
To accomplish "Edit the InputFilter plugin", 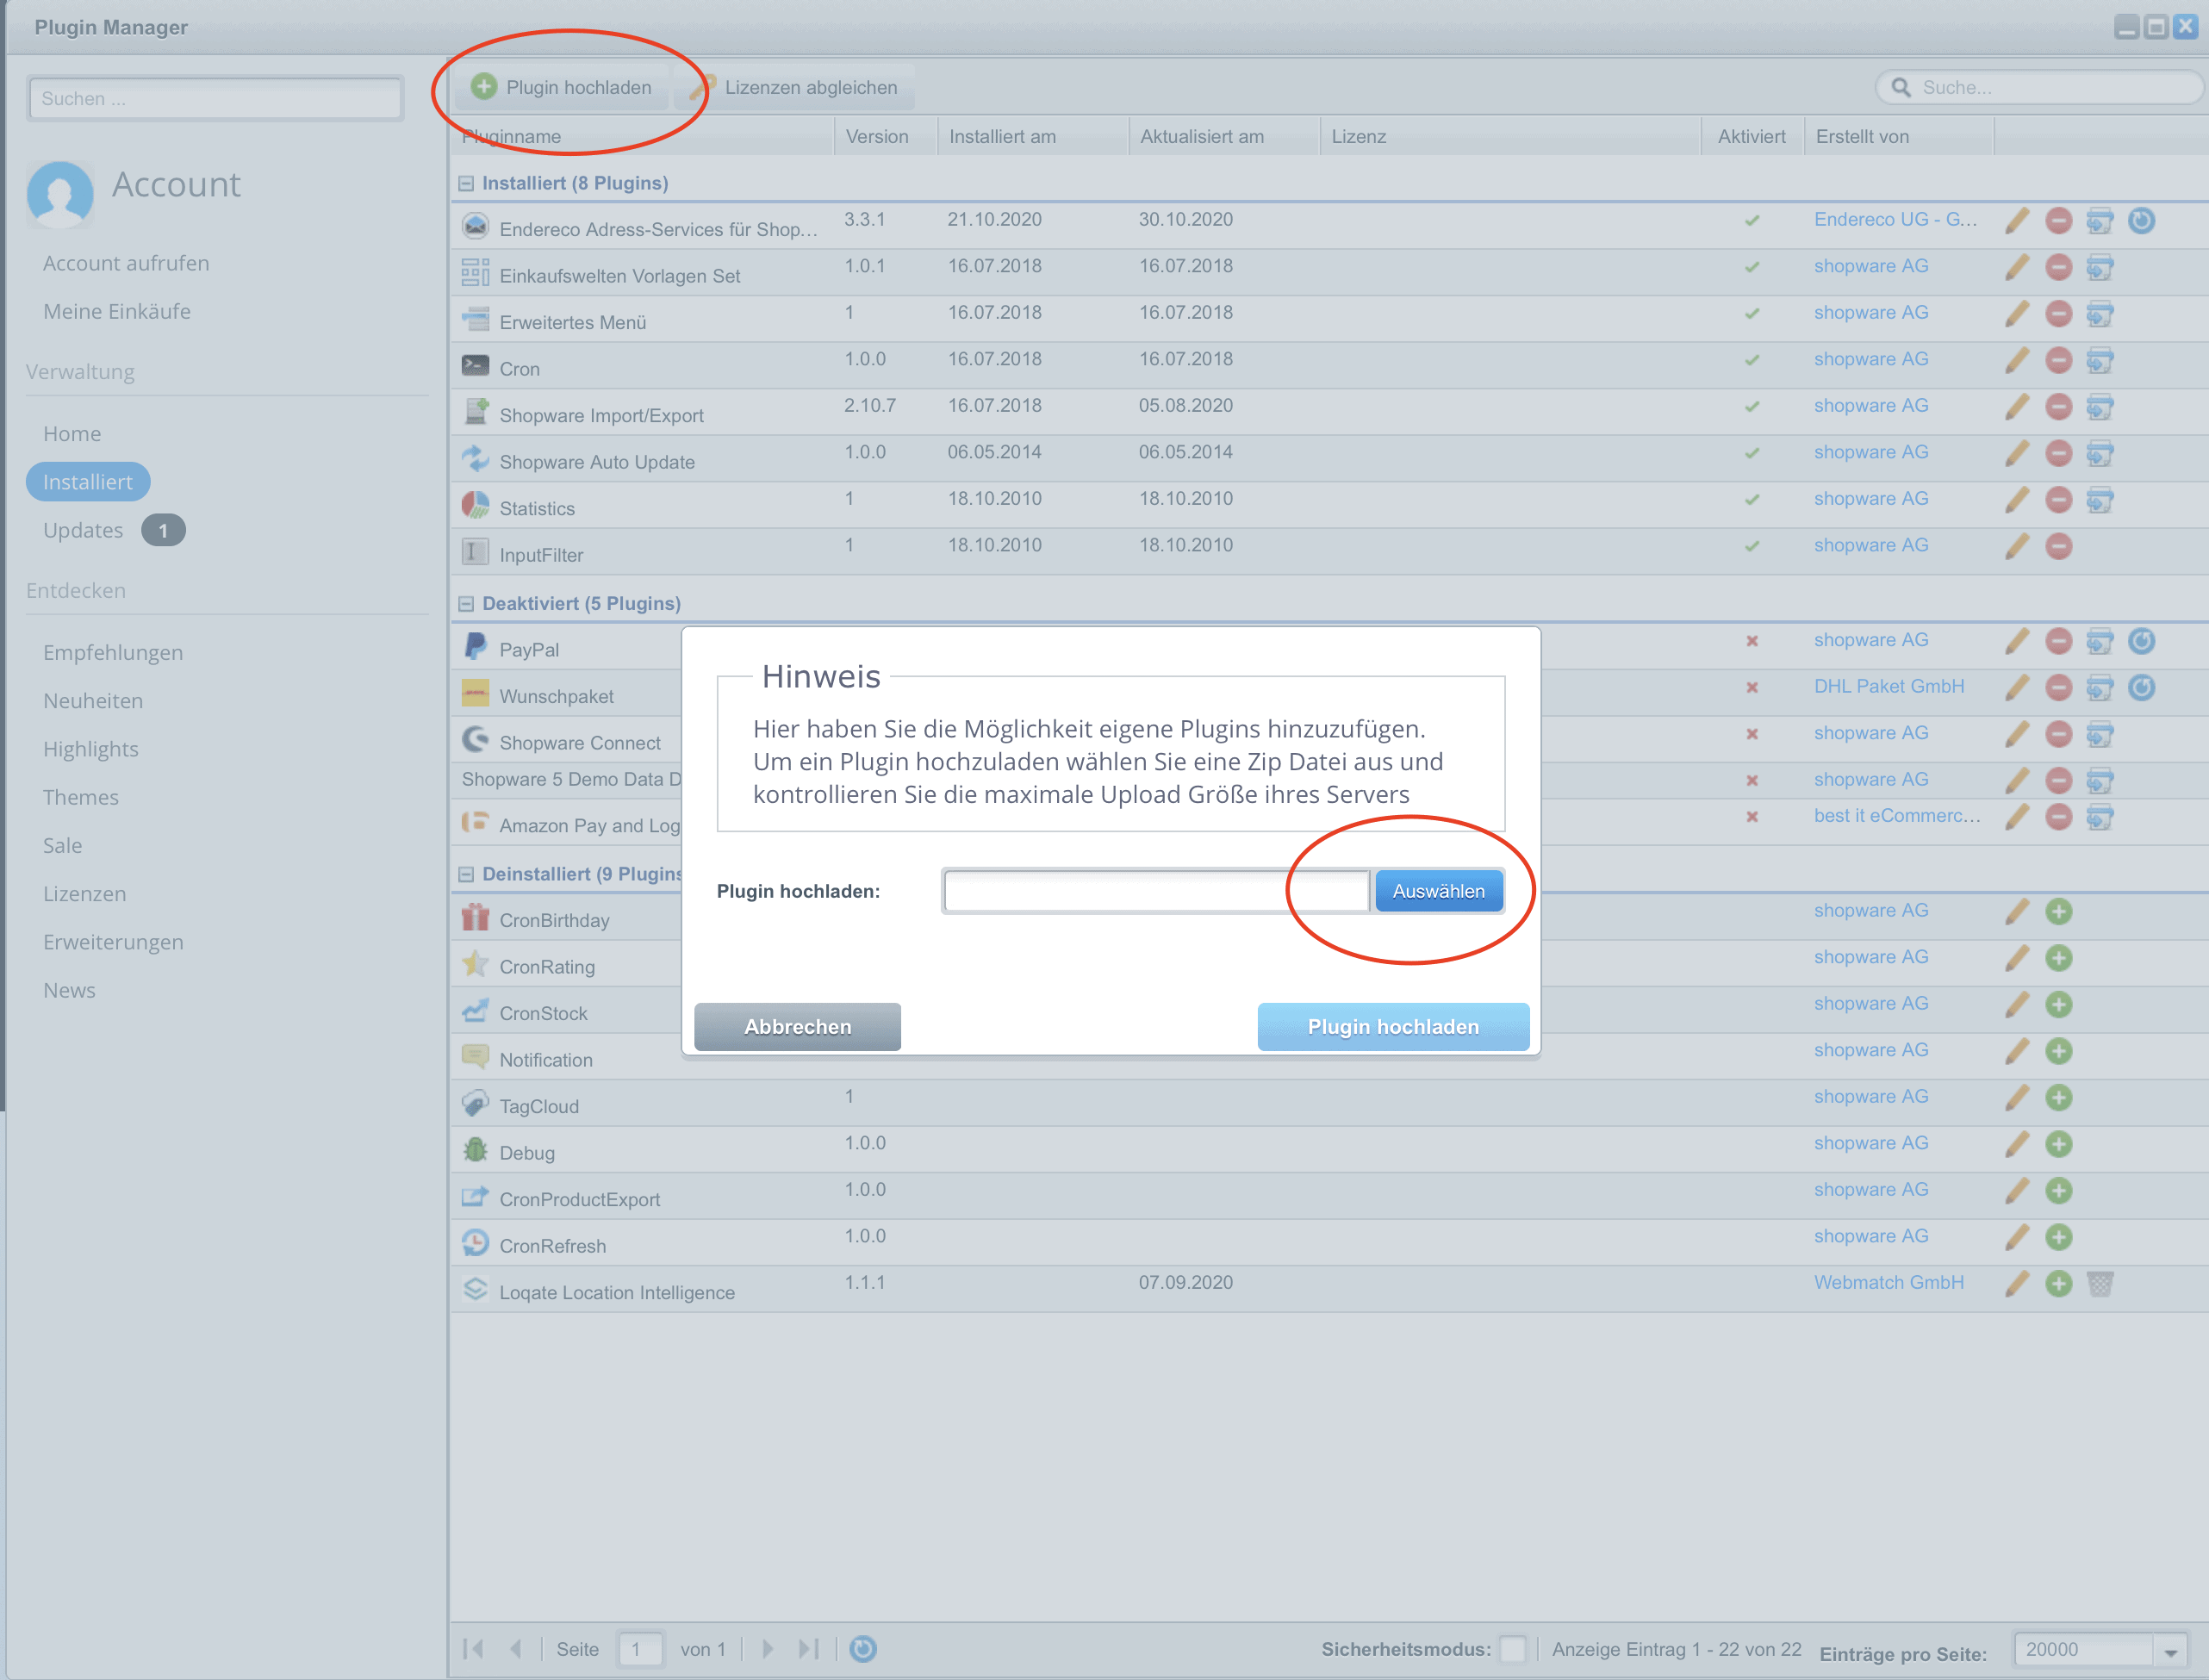I will (x=2017, y=546).
